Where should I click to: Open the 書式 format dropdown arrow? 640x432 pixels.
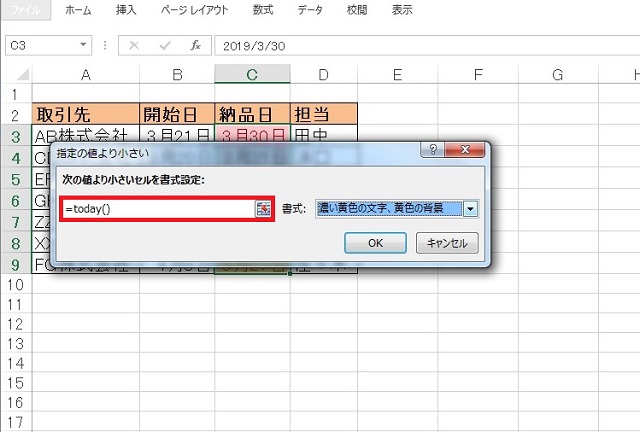(470, 208)
